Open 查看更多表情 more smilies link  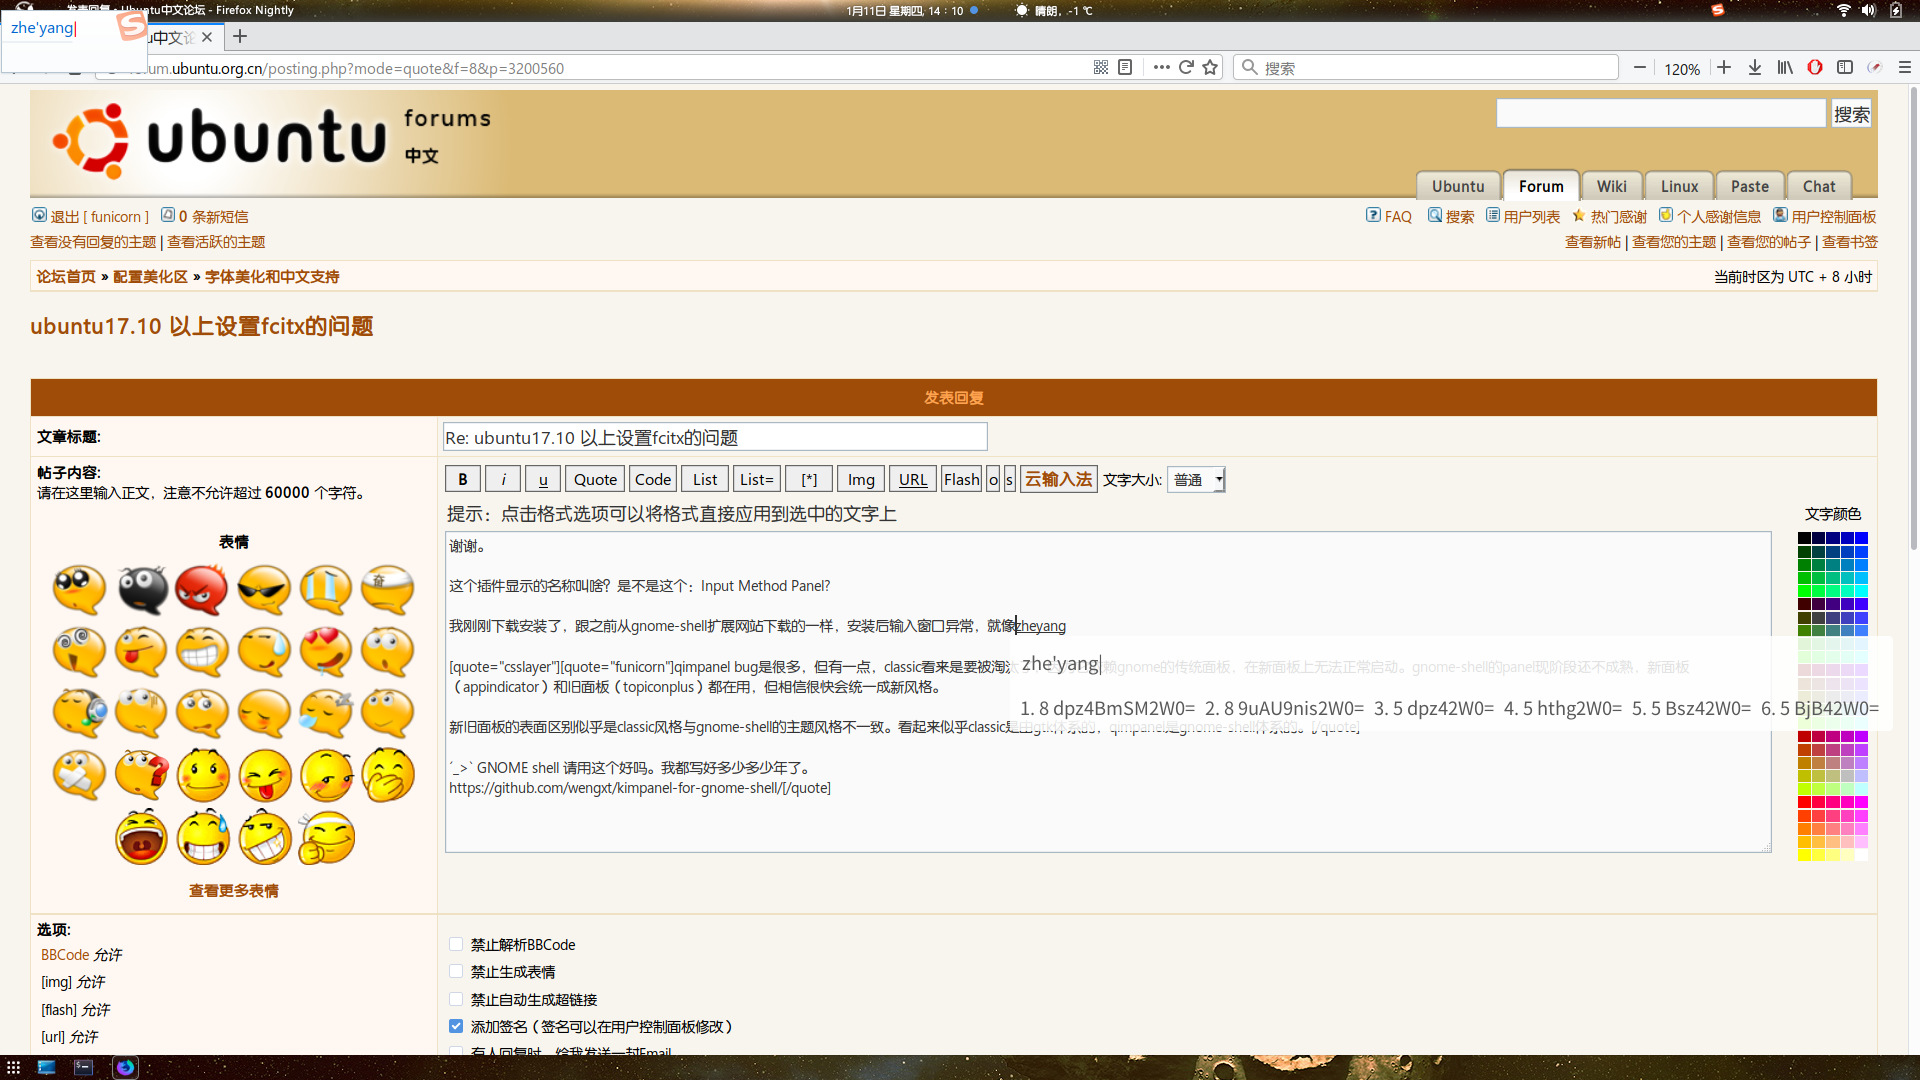coord(234,891)
